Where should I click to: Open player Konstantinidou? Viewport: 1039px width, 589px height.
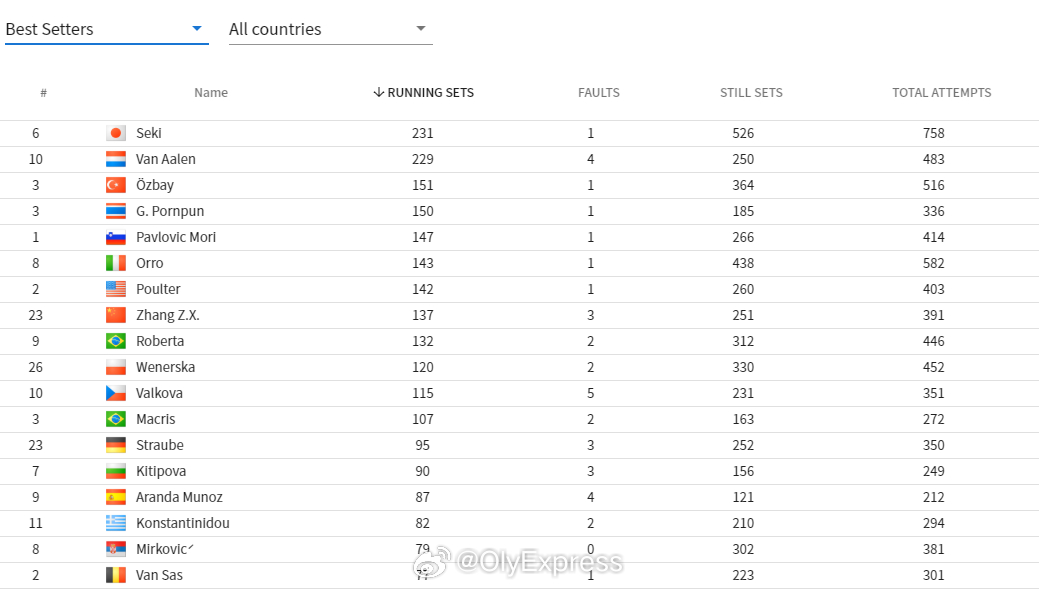pyautogui.click(x=183, y=523)
